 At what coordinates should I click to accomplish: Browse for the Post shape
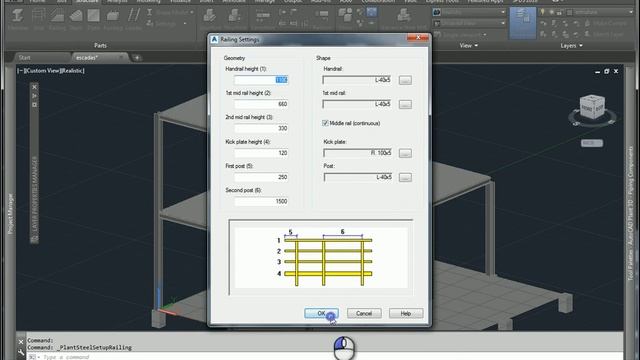[405, 178]
